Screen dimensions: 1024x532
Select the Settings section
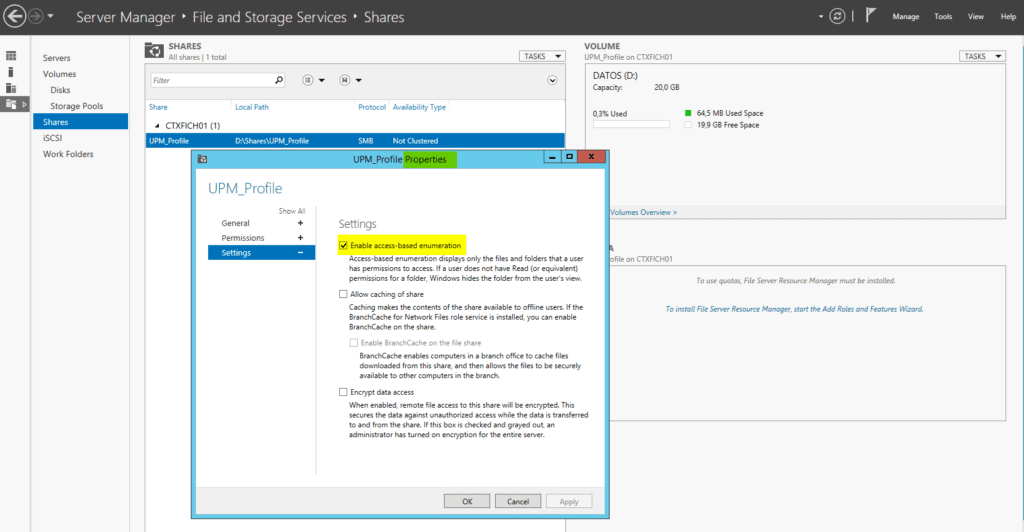(261, 253)
